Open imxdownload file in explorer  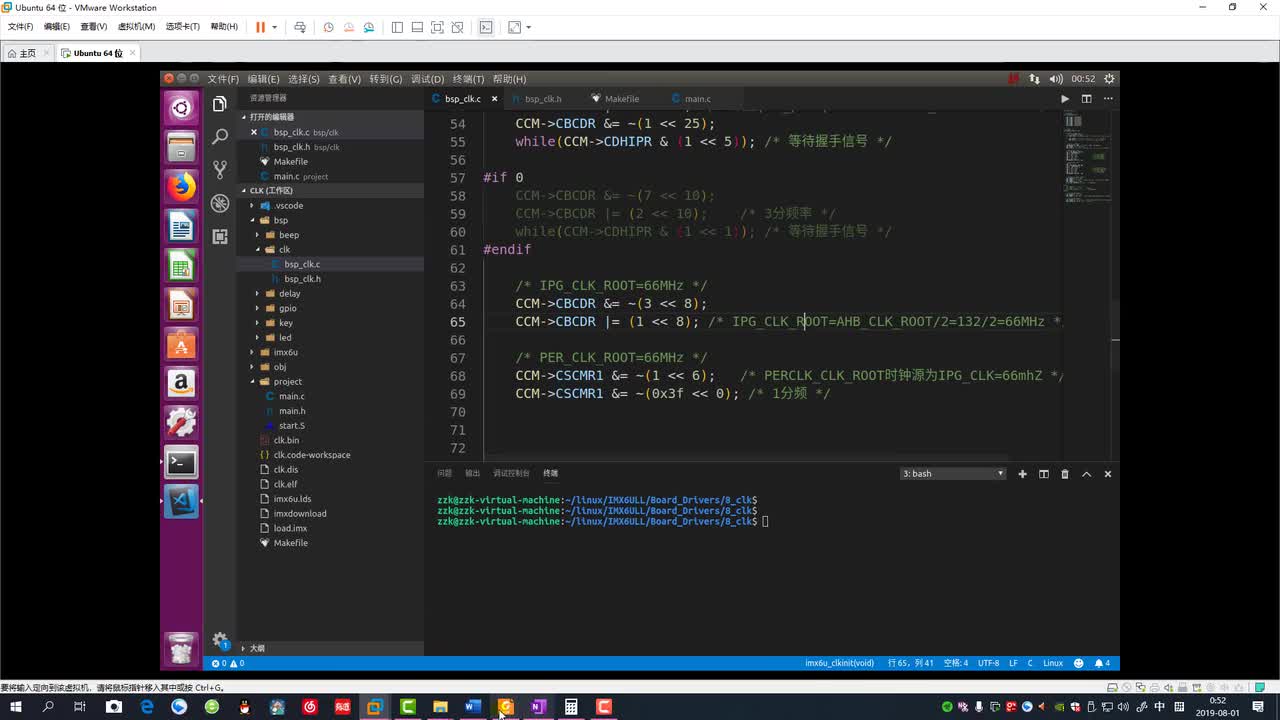click(x=300, y=513)
